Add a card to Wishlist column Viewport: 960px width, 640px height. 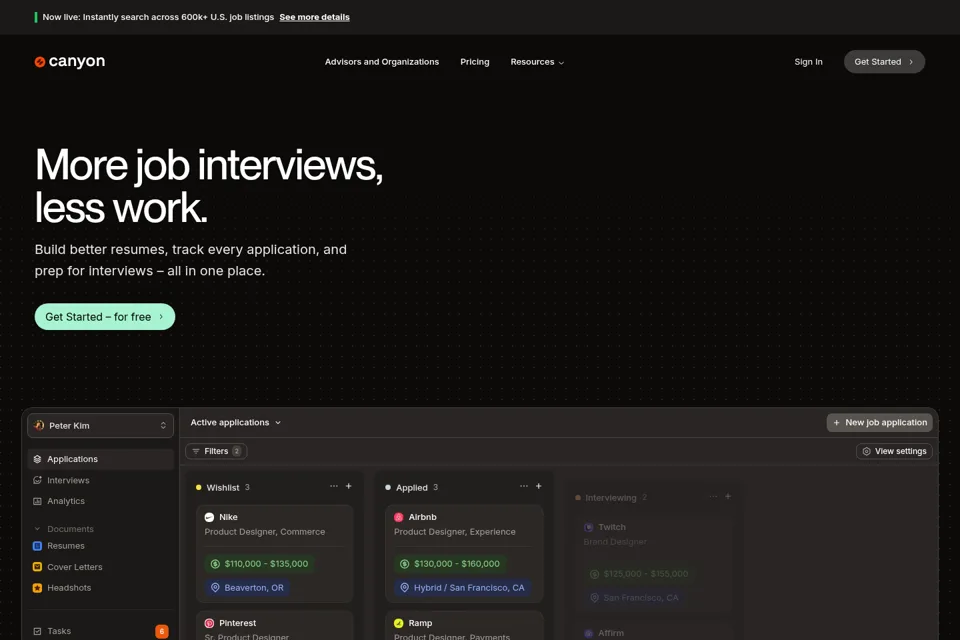349,486
